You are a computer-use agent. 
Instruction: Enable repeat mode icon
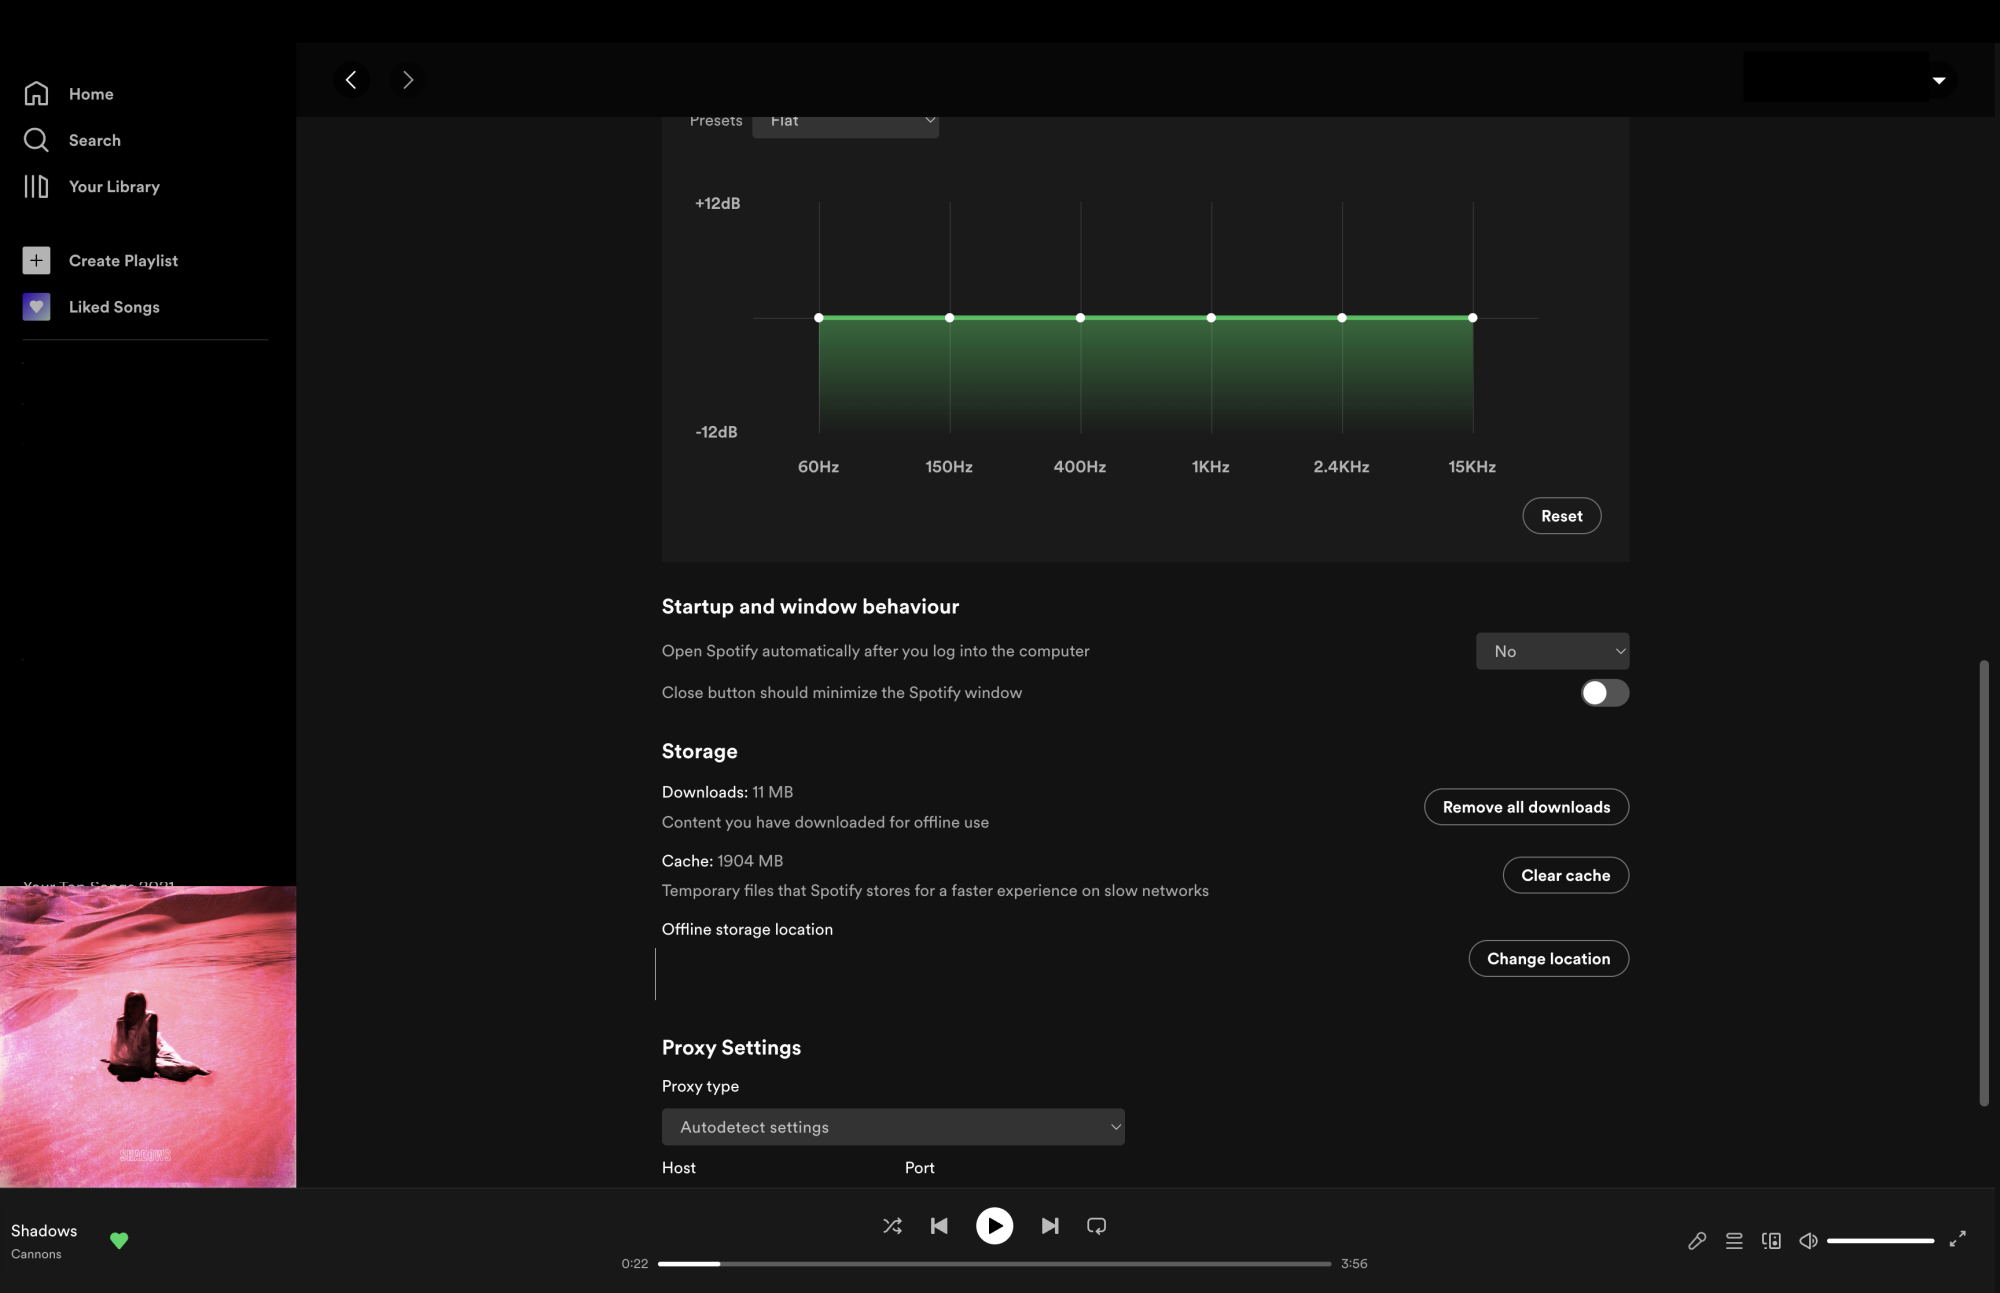pyautogui.click(x=1096, y=1225)
